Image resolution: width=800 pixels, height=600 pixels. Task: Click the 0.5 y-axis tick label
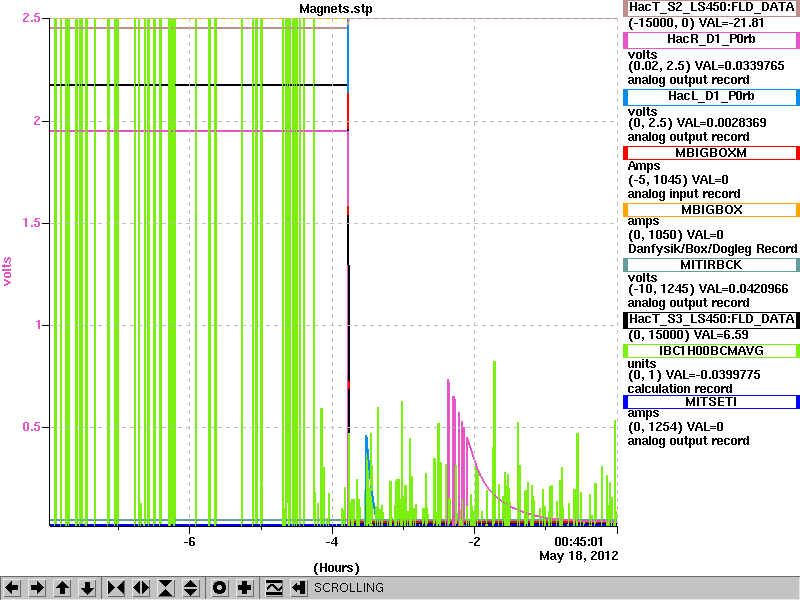(31, 427)
